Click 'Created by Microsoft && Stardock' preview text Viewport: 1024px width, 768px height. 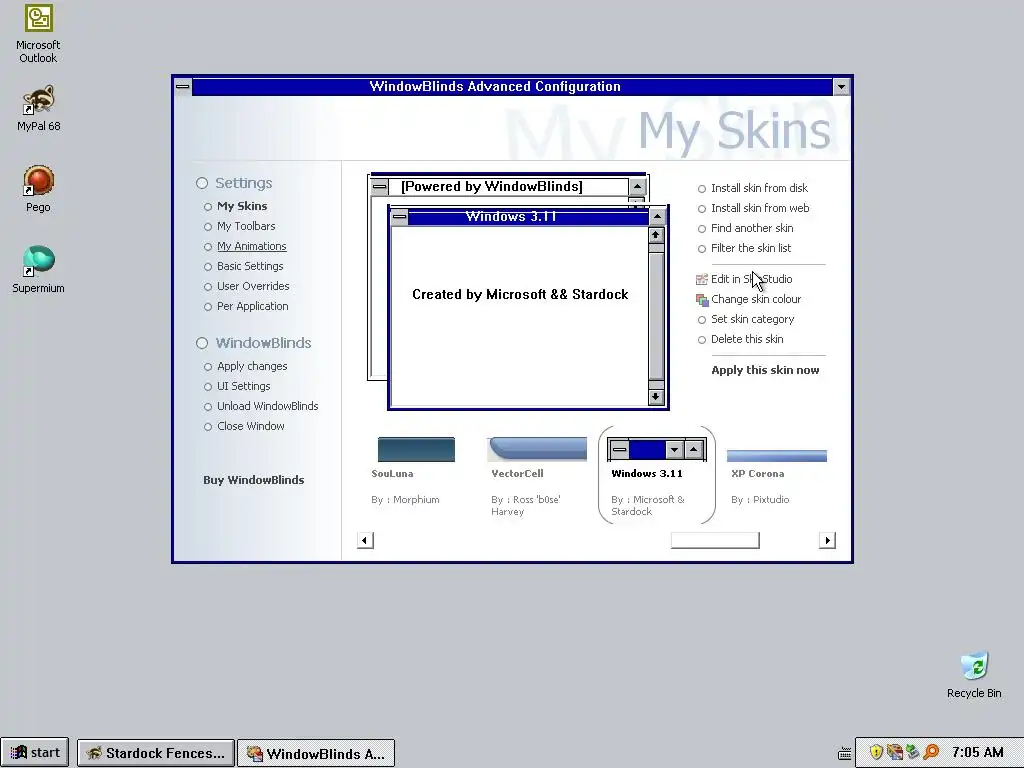pyautogui.click(x=520, y=295)
